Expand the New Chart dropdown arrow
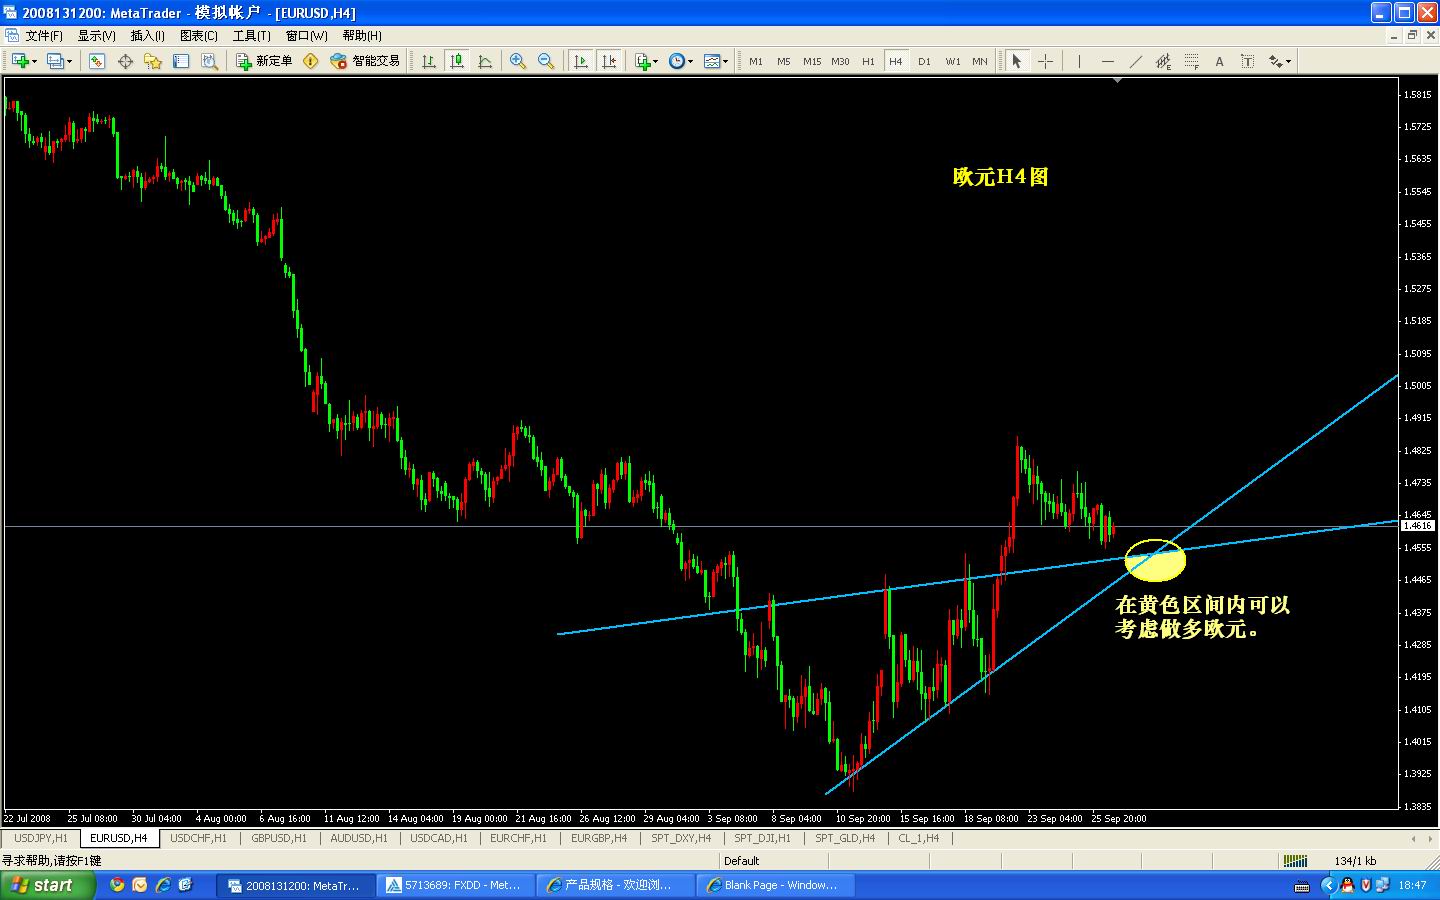The image size is (1440, 900). (x=34, y=61)
